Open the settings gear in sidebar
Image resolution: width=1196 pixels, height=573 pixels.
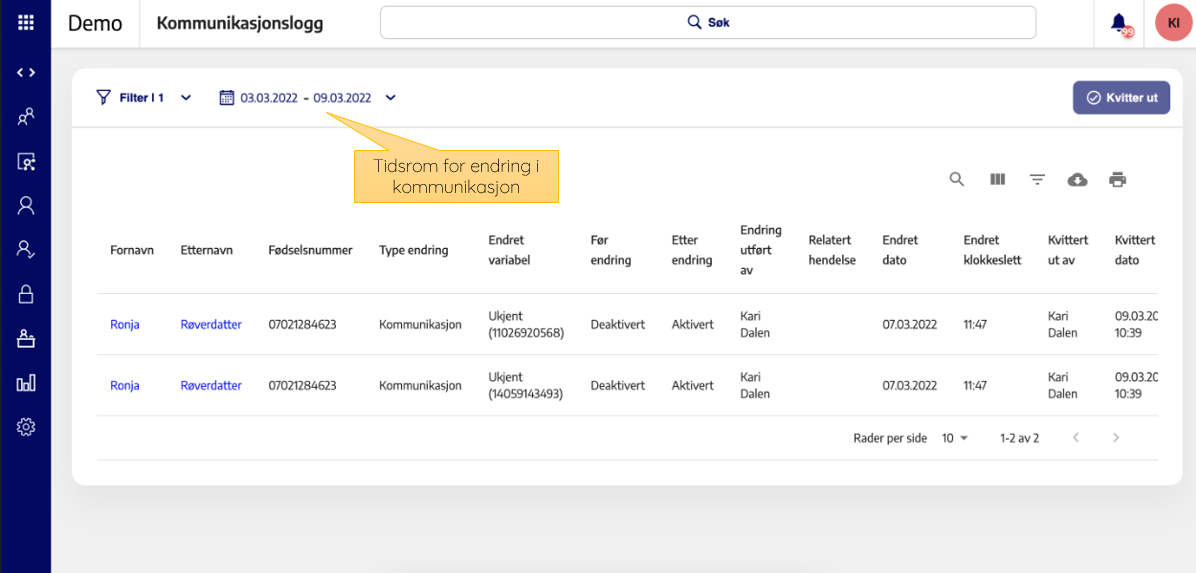click(x=26, y=427)
